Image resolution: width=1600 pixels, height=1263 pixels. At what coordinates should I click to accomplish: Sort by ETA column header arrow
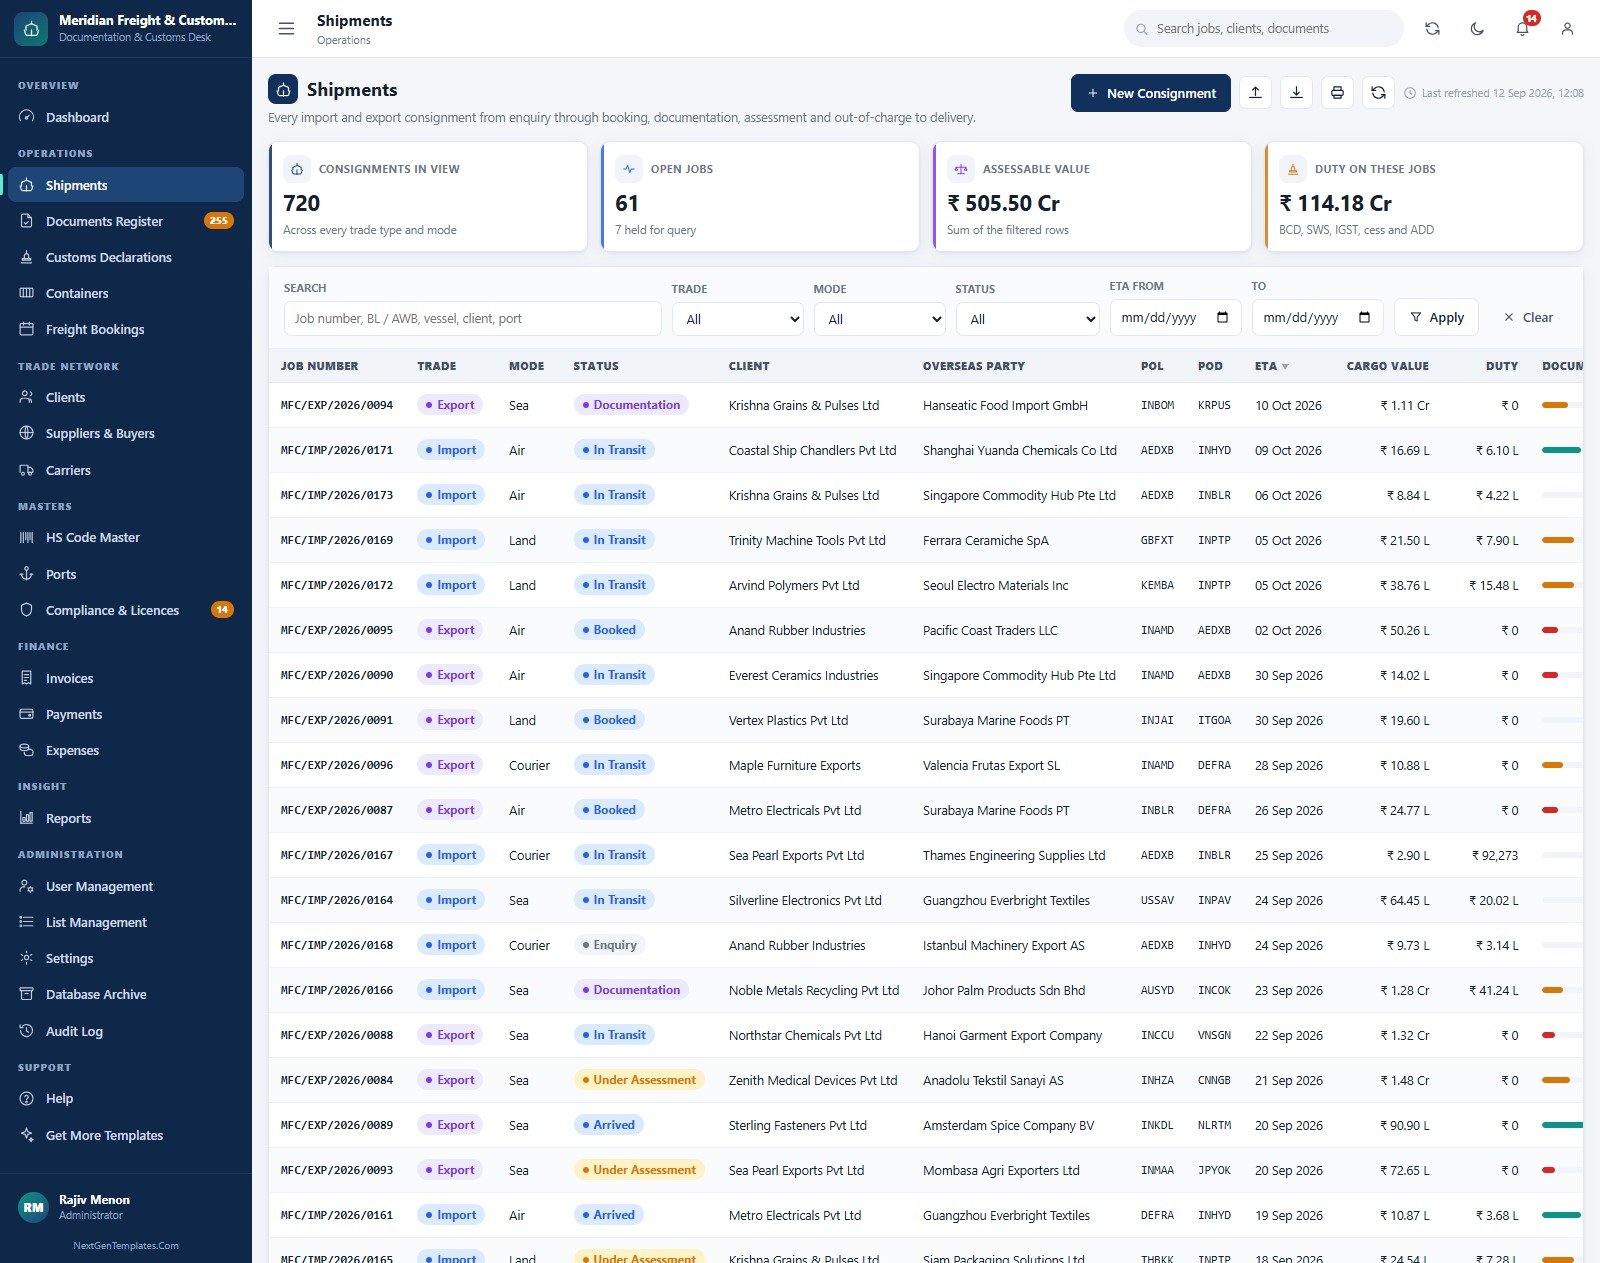pyautogui.click(x=1285, y=366)
